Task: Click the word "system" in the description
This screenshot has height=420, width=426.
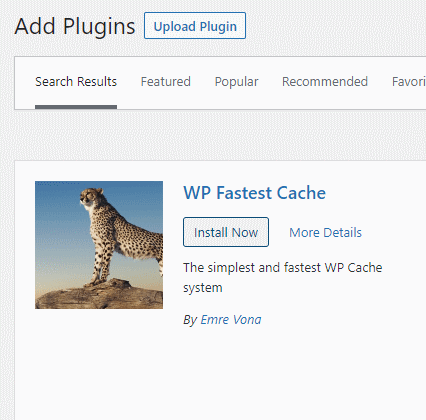Action: pos(203,288)
